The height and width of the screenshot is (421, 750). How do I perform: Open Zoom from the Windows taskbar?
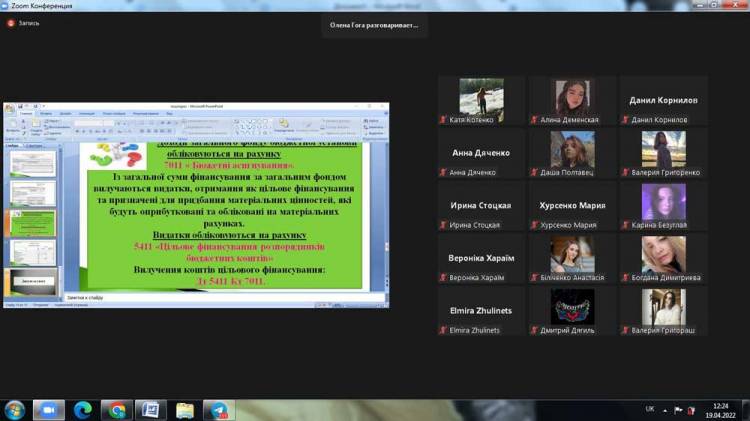(x=48, y=410)
